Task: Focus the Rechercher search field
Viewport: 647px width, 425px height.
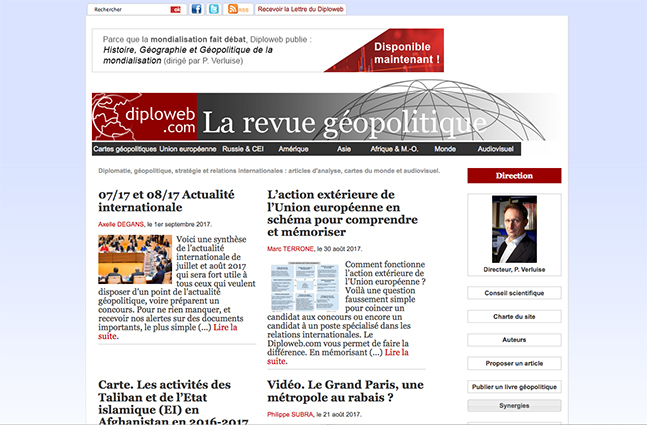Action: (130, 9)
